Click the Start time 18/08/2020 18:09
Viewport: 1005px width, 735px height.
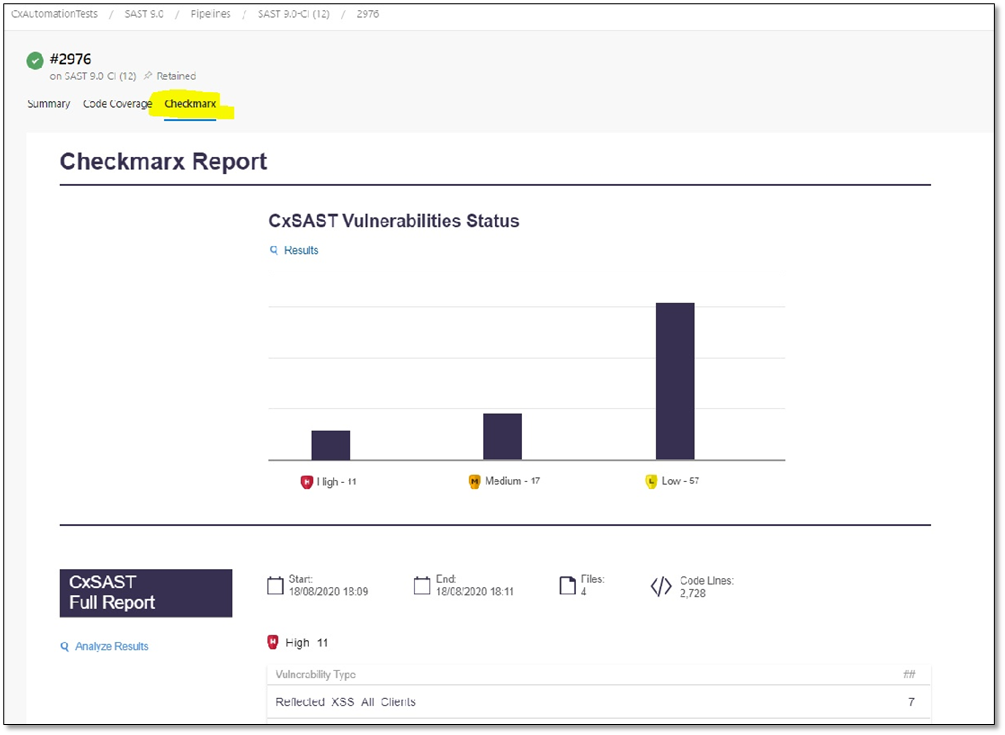pyautogui.click(x=328, y=591)
